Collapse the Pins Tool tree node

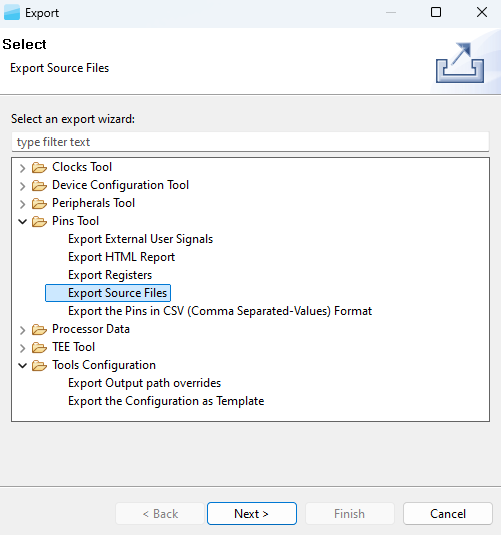[23, 221]
